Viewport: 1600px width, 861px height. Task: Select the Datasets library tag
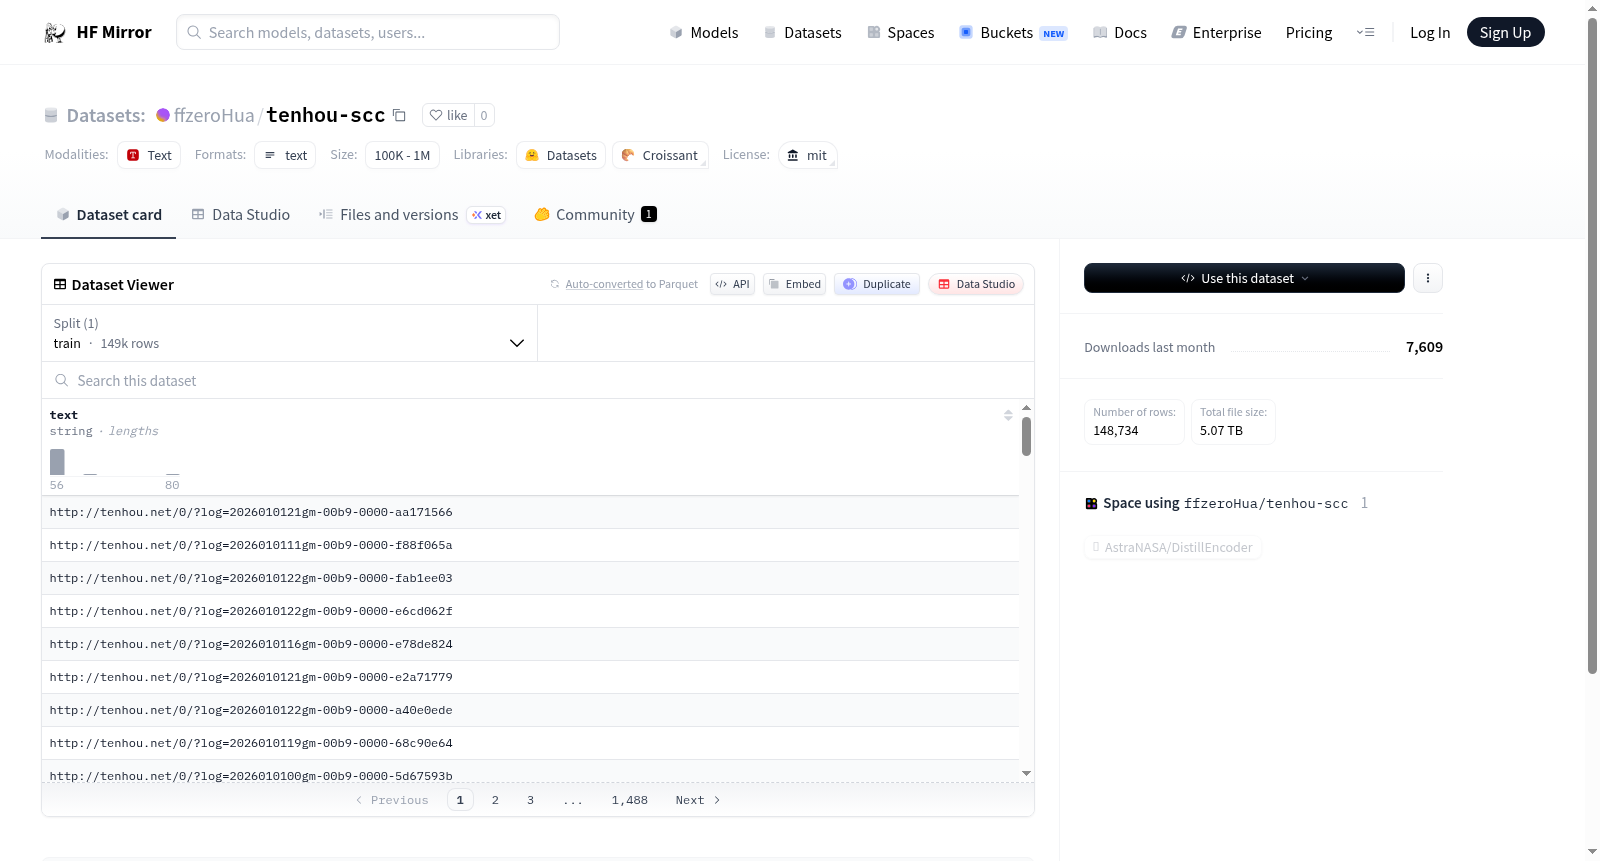561,155
